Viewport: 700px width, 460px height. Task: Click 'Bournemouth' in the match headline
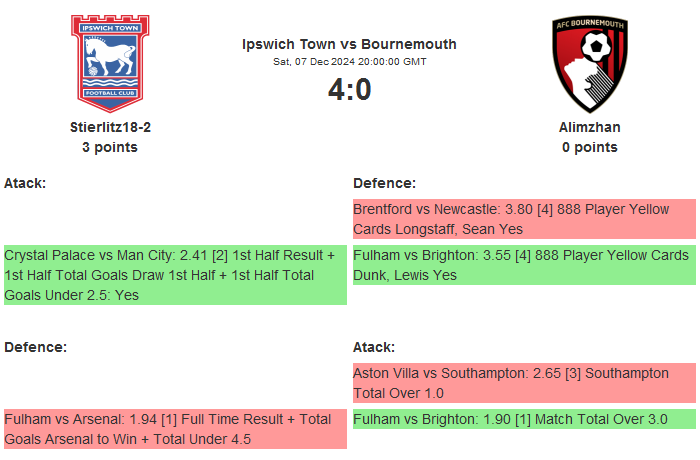coord(409,44)
